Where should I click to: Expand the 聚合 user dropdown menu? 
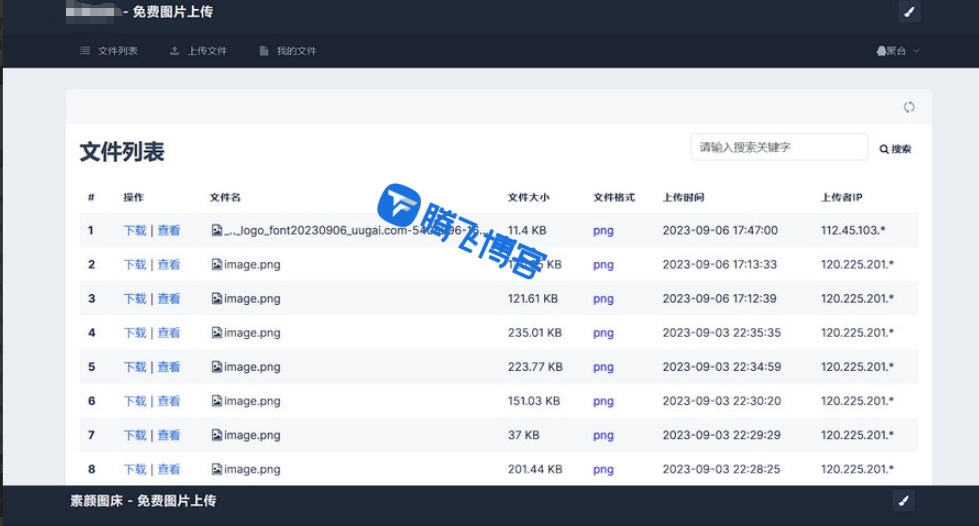pyautogui.click(x=897, y=51)
